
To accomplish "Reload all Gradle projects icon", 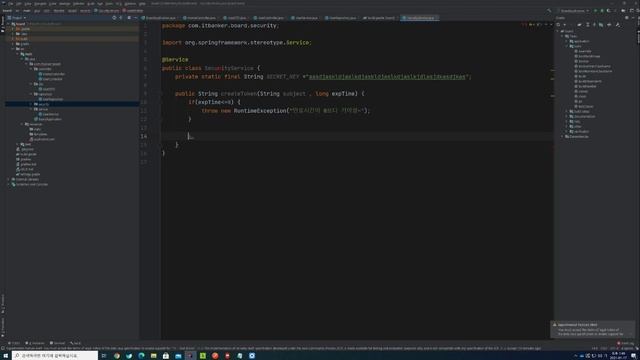I will click(558, 24).
